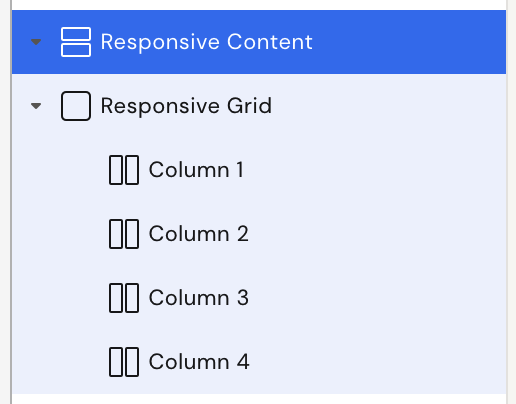516x404 pixels.
Task: Select the Responsive Grid label text
Action: pyautogui.click(x=186, y=106)
